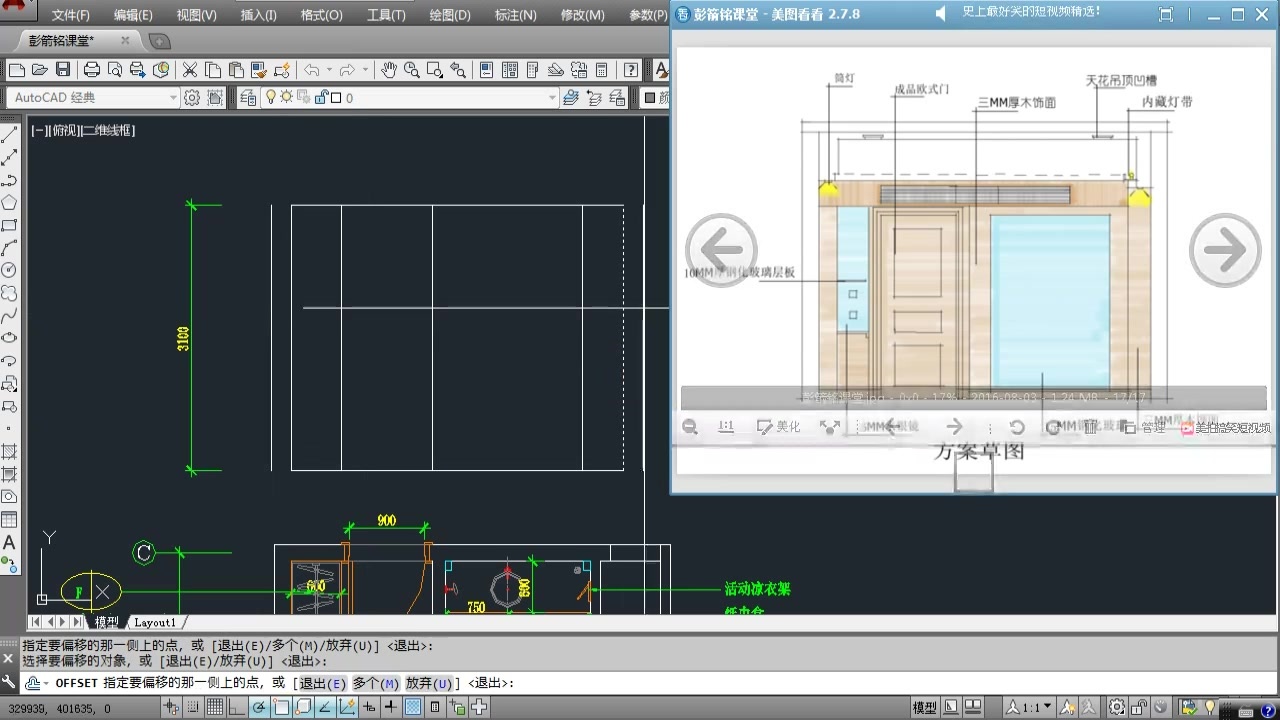
Task: Open the viewport [-] controls menu
Action: tap(39, 130)
